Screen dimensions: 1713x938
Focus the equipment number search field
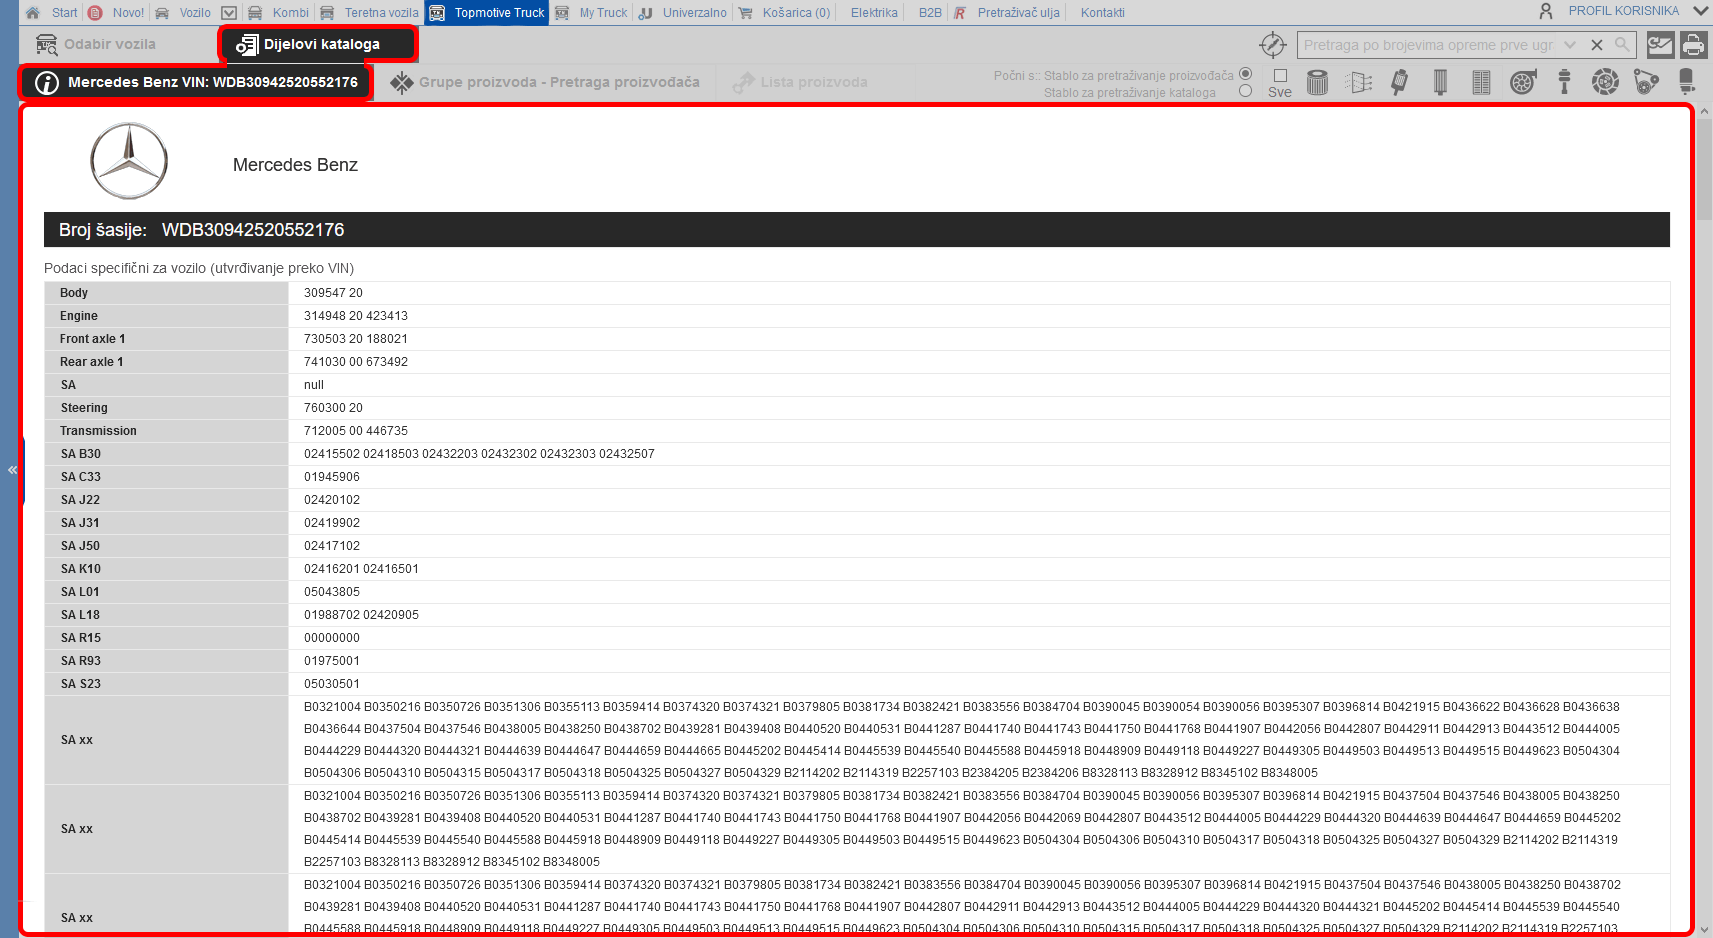tap(1428, 45)
